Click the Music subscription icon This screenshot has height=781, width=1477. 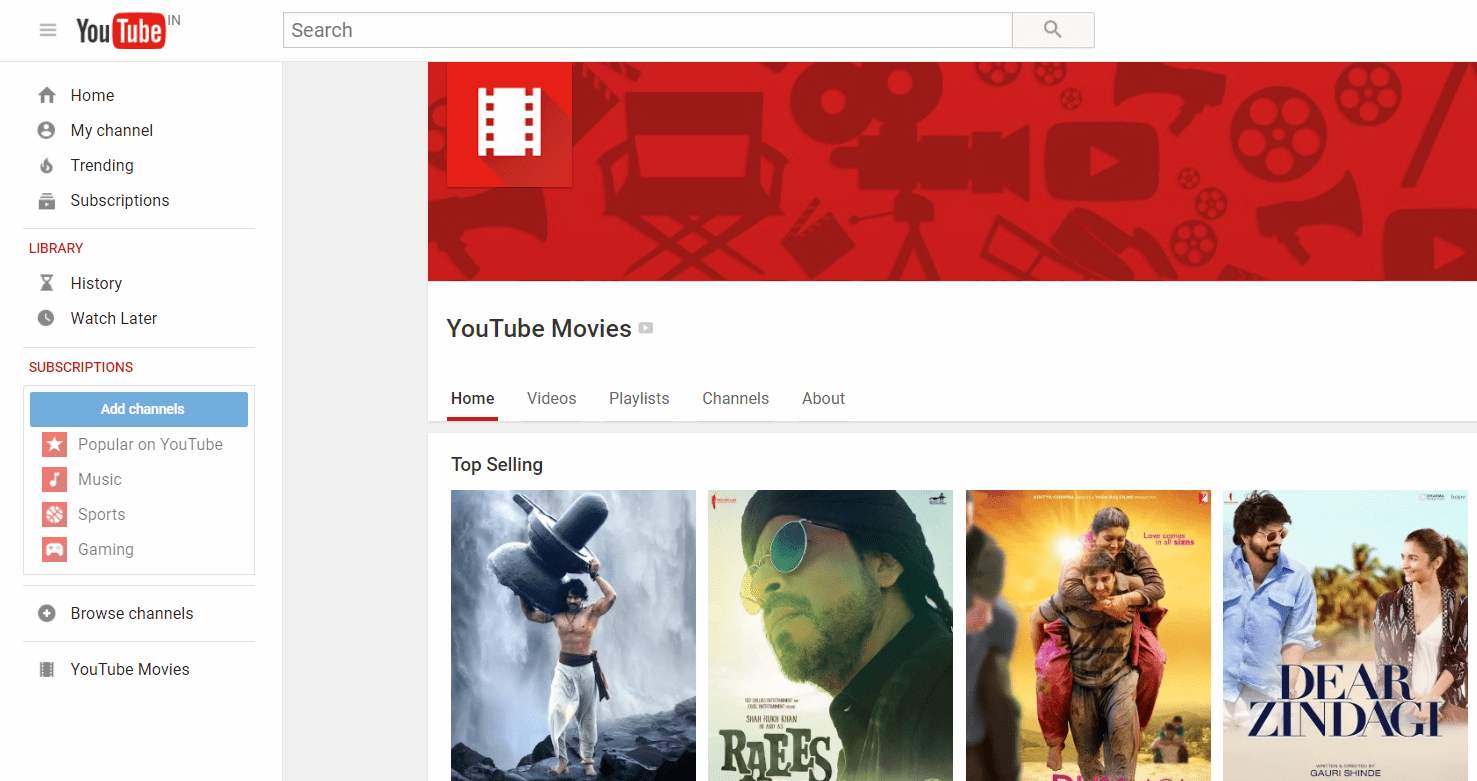[x=54, y=479]
